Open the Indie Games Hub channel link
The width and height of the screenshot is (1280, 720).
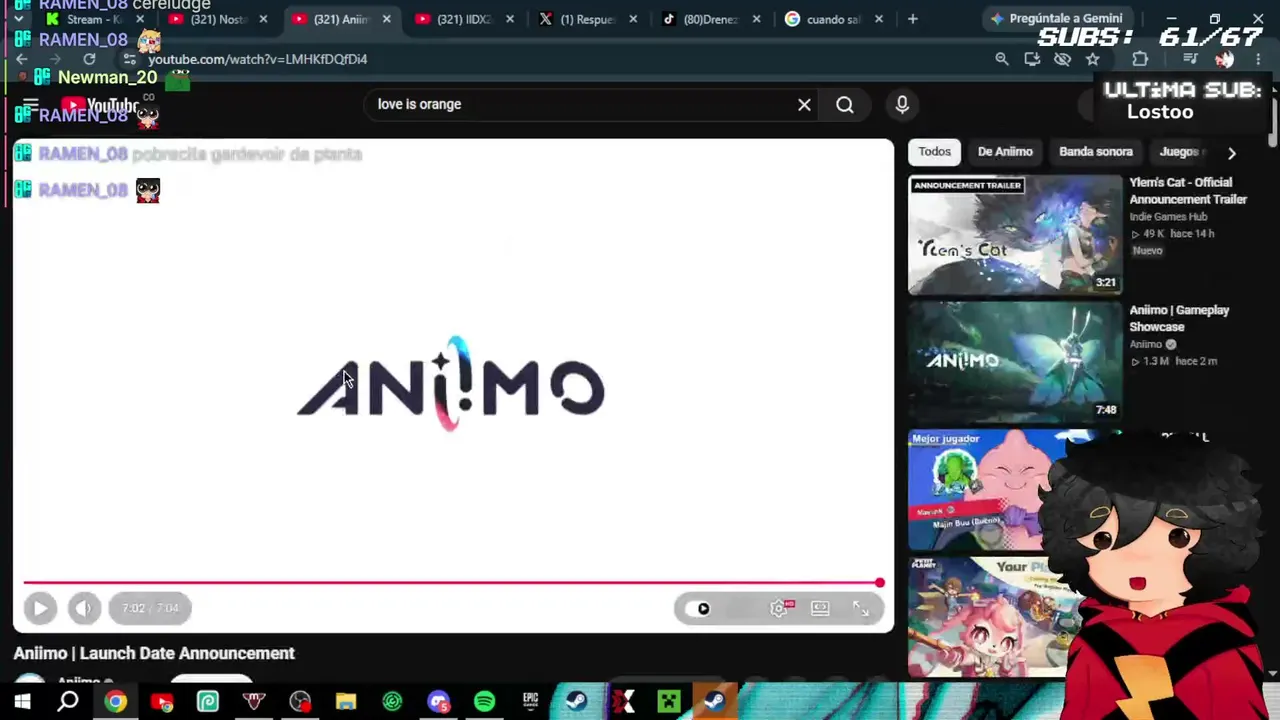click(1168, 217)
